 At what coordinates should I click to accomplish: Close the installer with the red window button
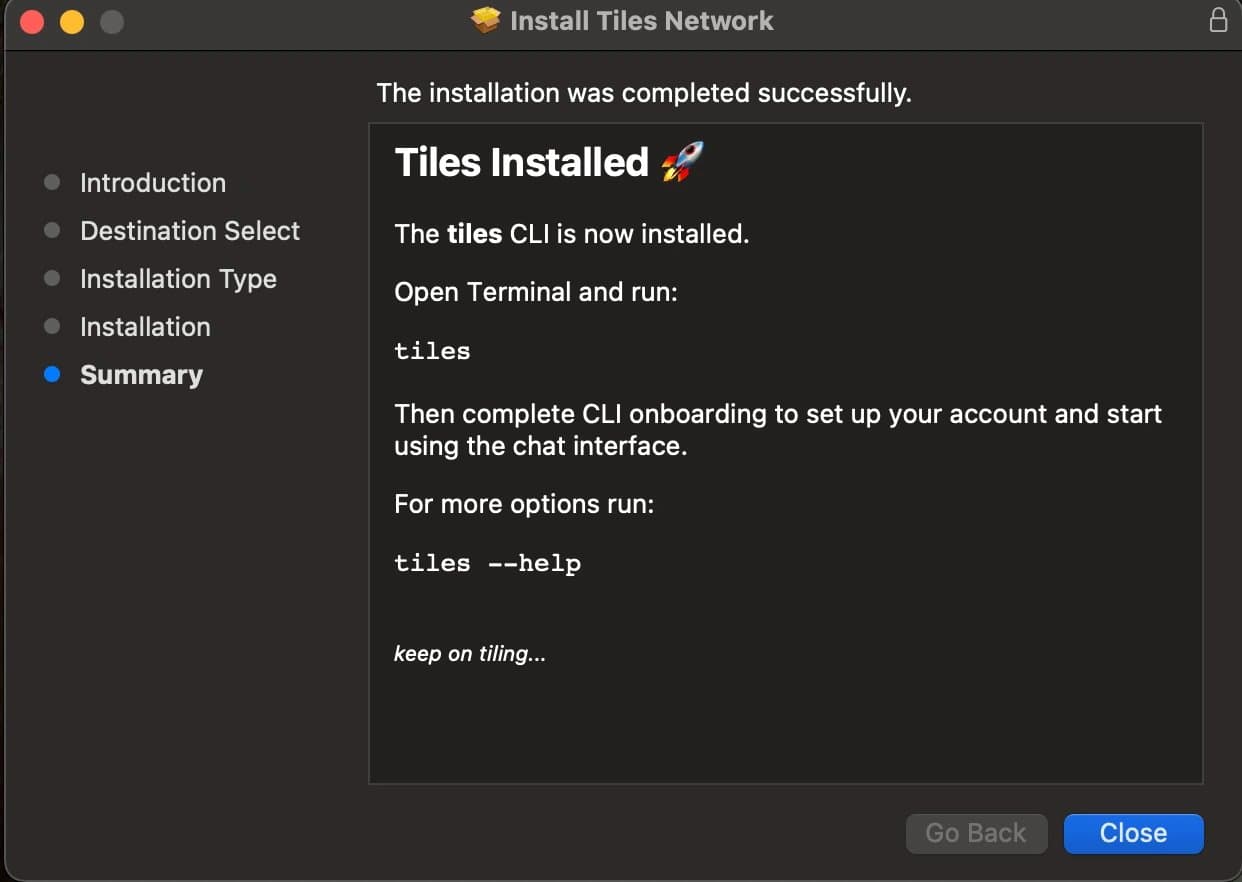(32, 21)
